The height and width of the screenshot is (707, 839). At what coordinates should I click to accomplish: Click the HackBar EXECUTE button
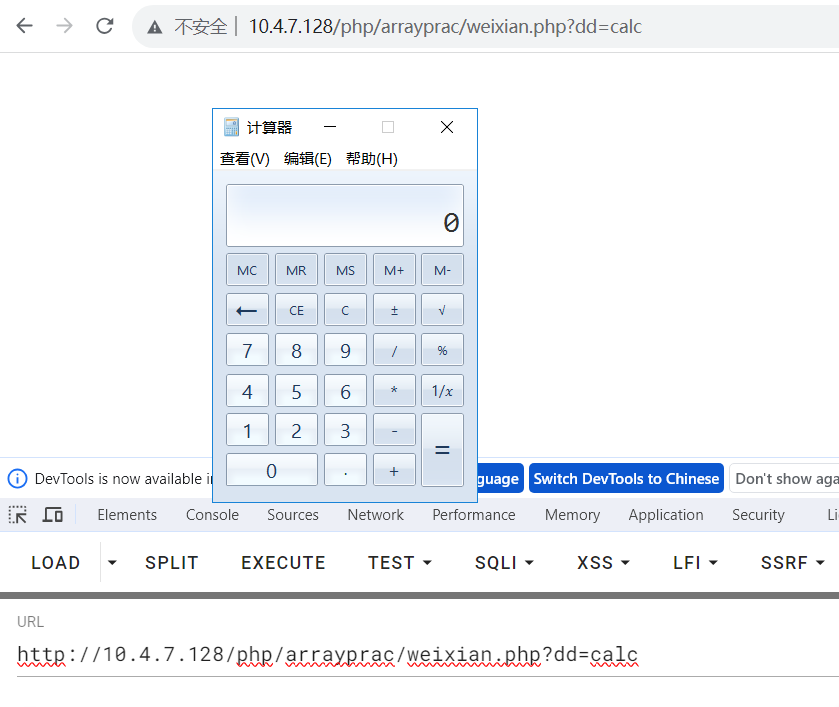283,562
